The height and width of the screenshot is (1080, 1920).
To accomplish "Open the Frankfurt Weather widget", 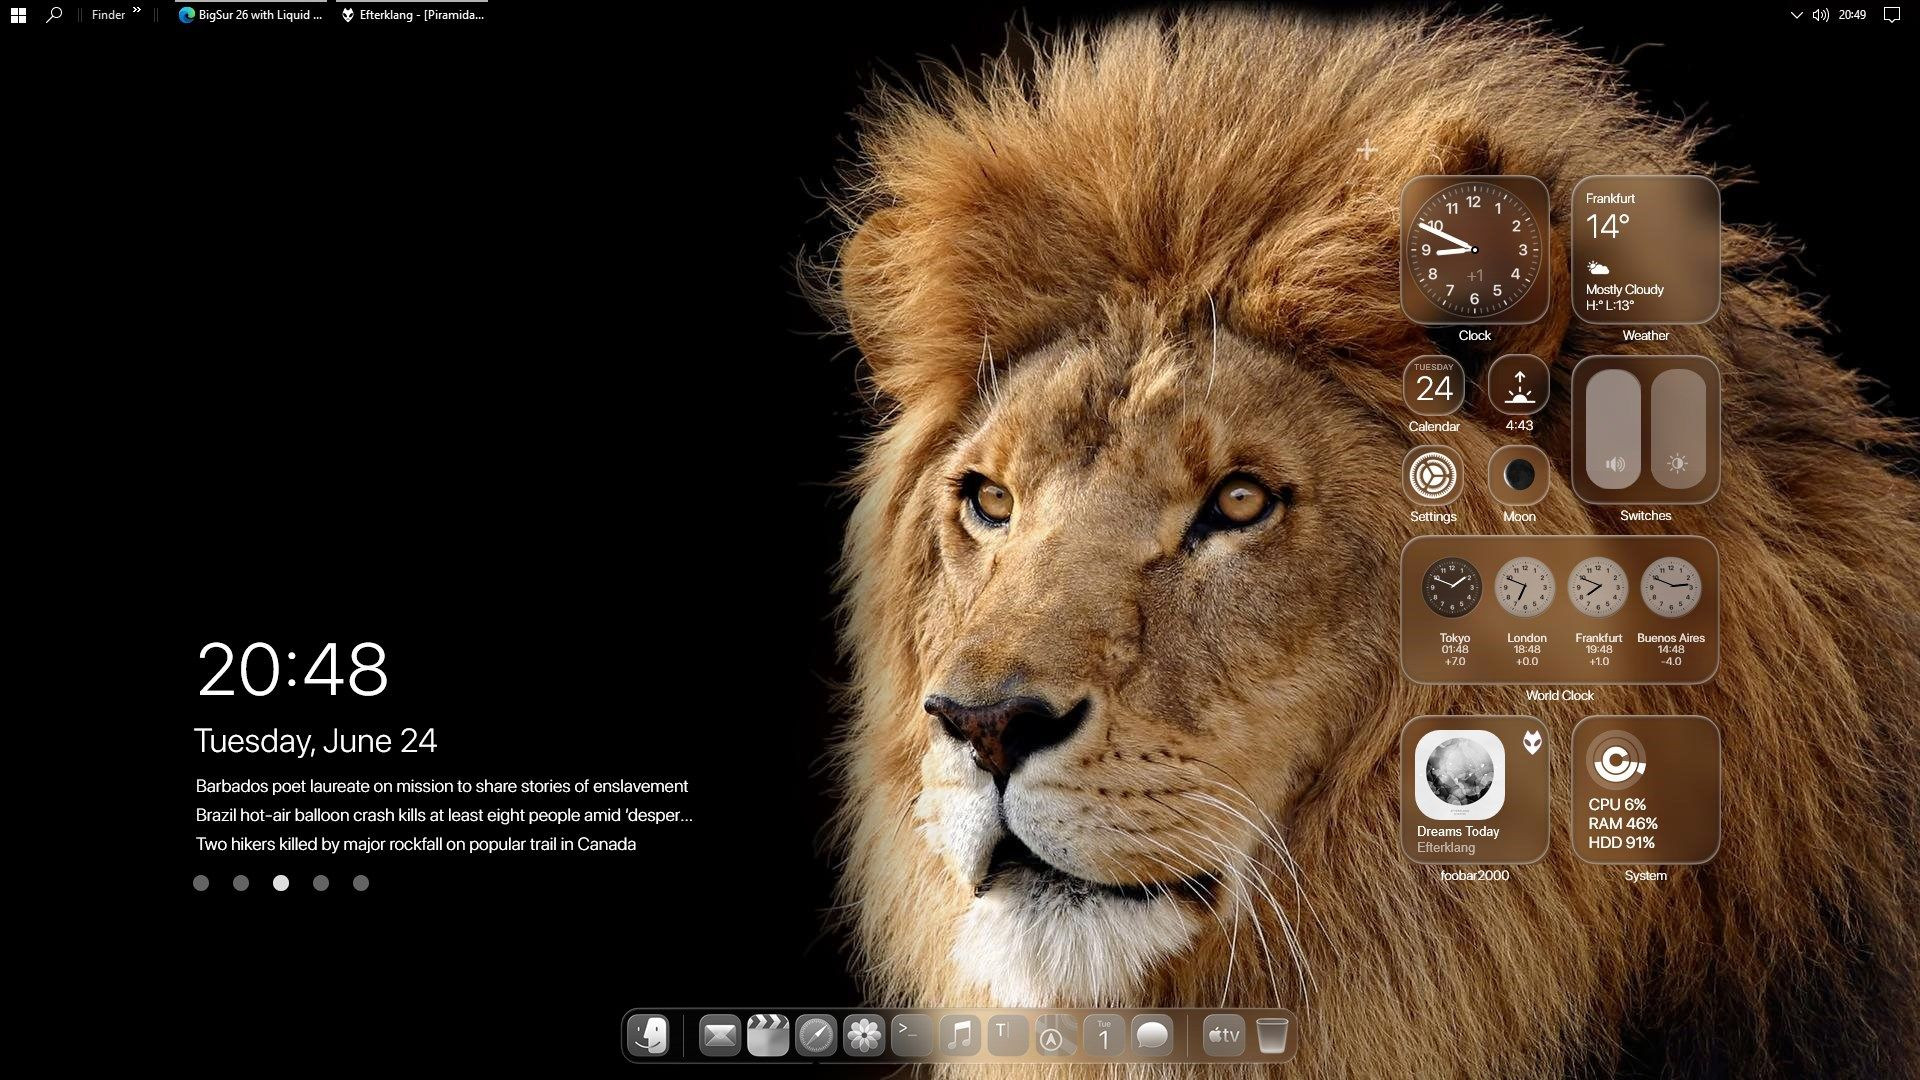I will (x=1645, y=250).
